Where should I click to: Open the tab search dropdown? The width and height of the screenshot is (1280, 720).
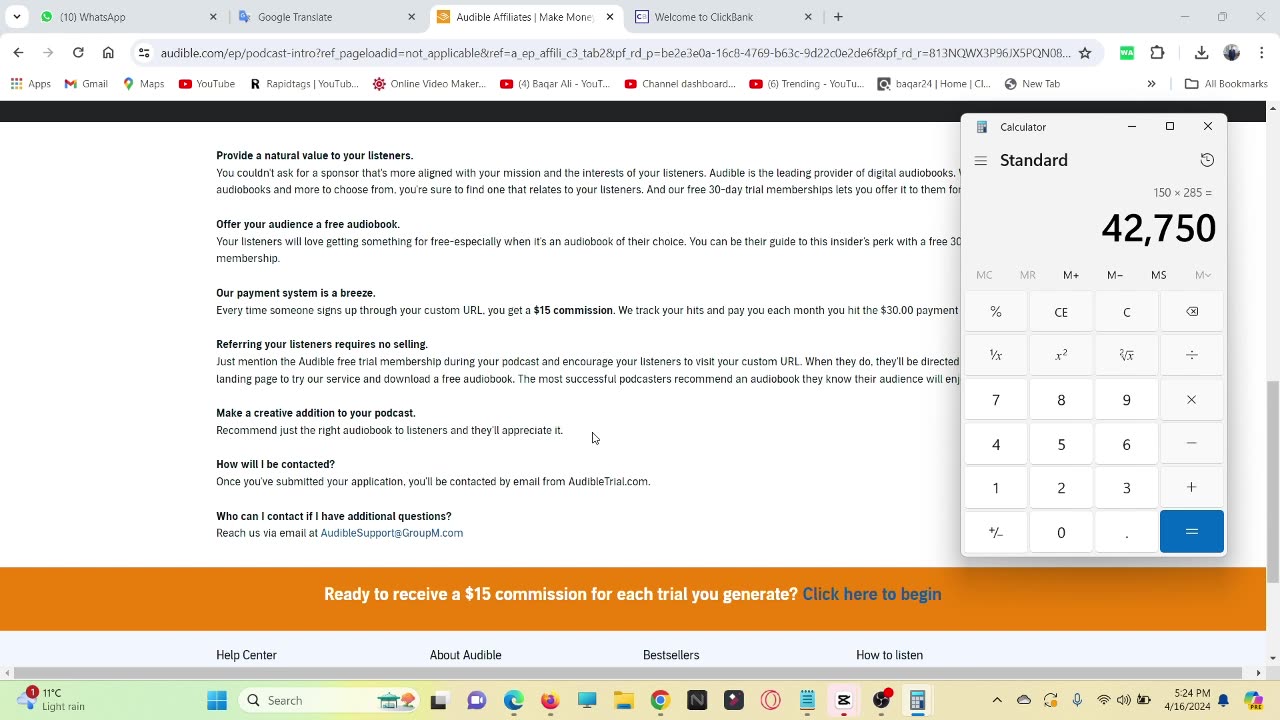(x=16, y=17)
